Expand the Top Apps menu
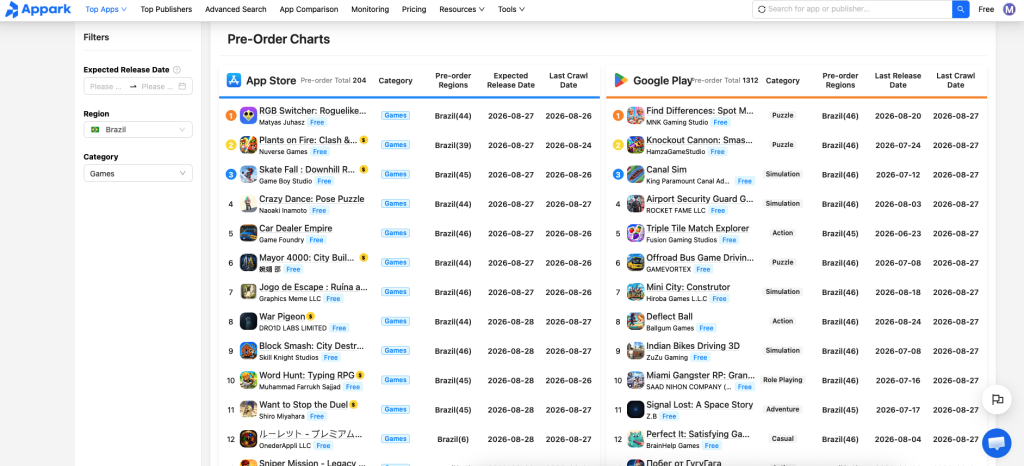 pos(106,9)
